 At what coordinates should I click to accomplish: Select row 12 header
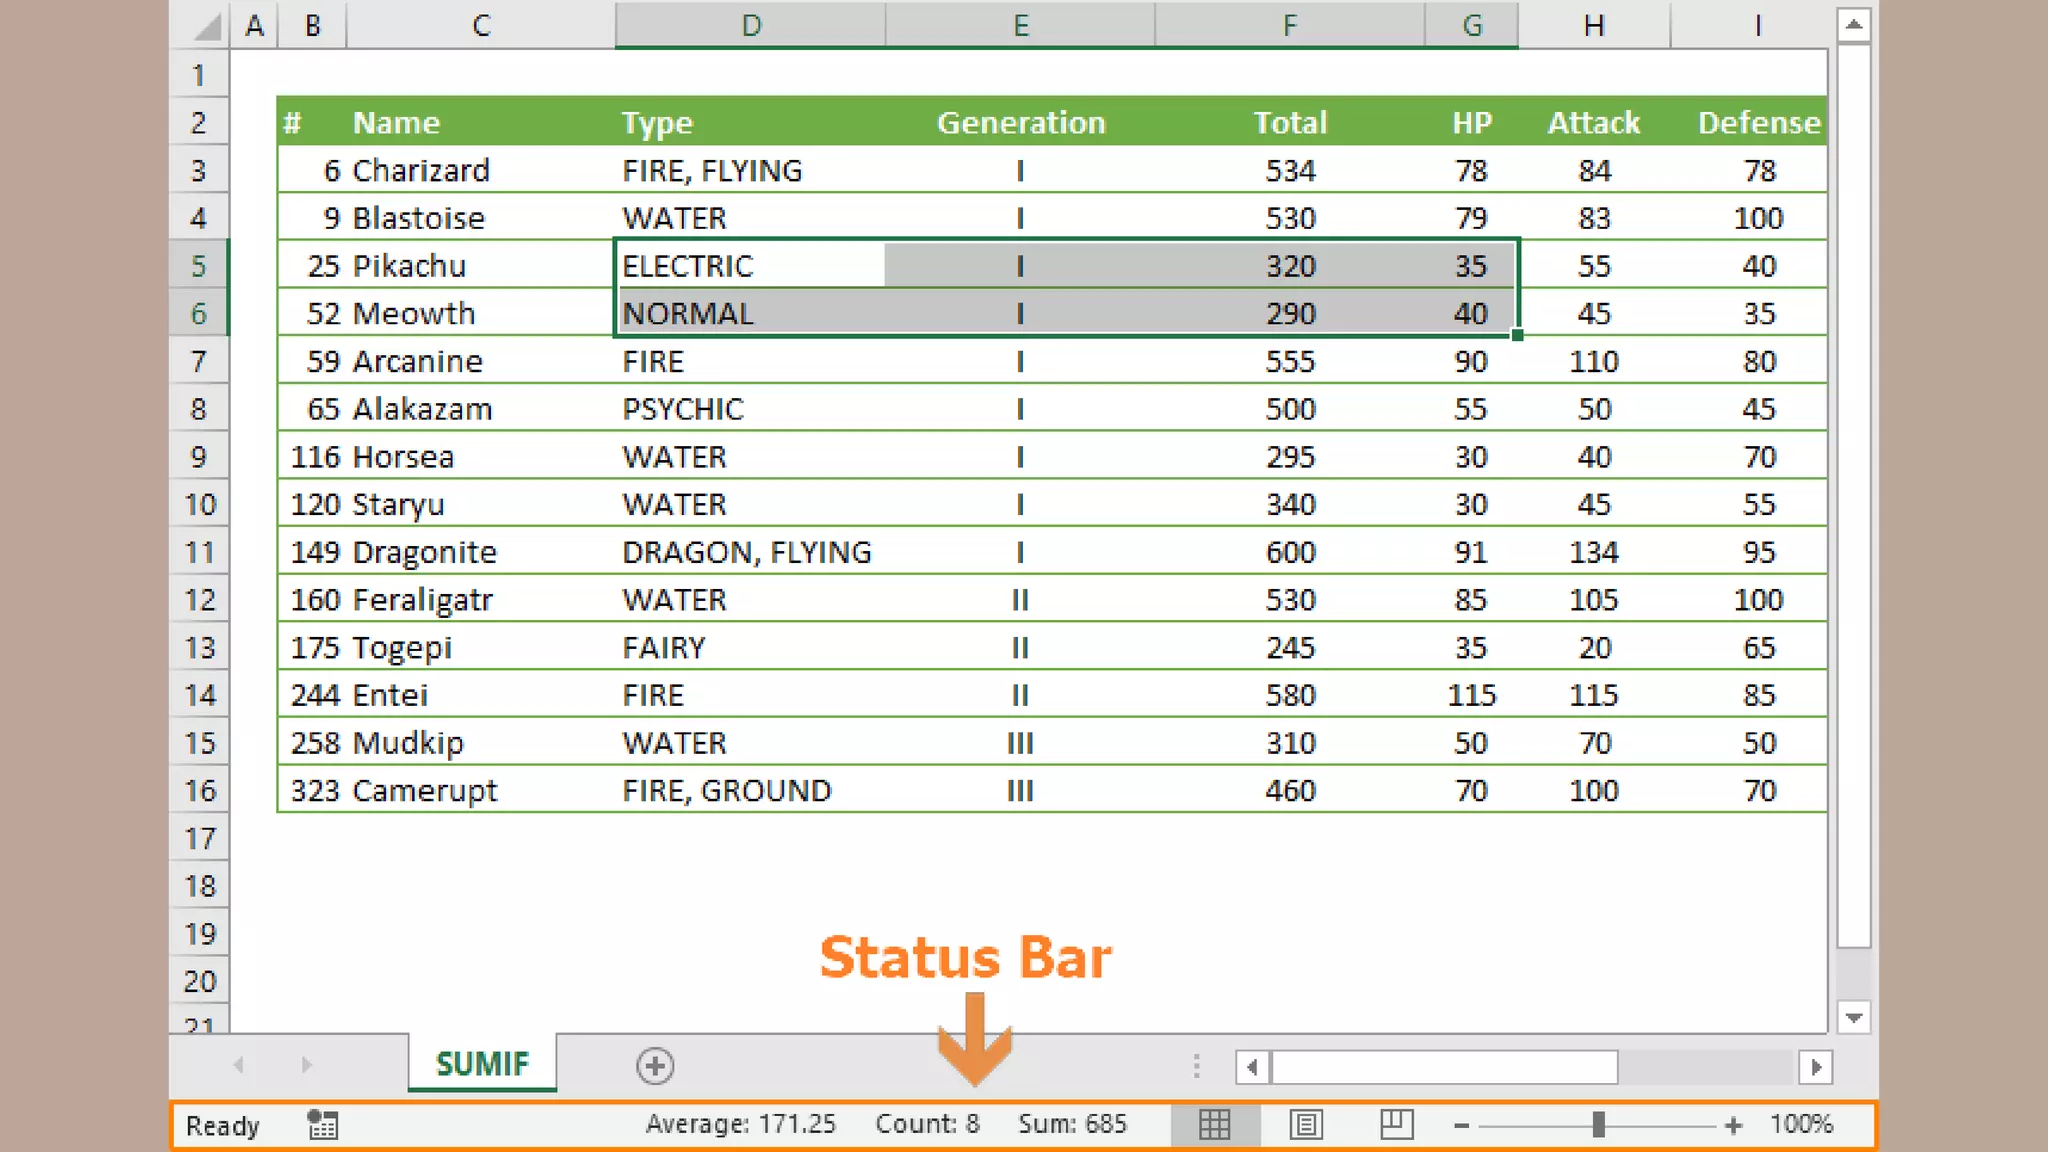[199, 599]
